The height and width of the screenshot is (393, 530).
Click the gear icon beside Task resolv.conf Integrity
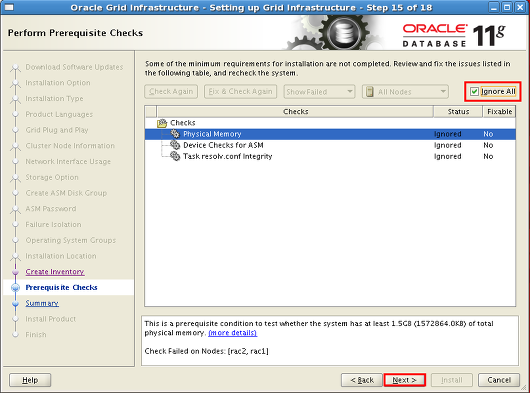175,156
